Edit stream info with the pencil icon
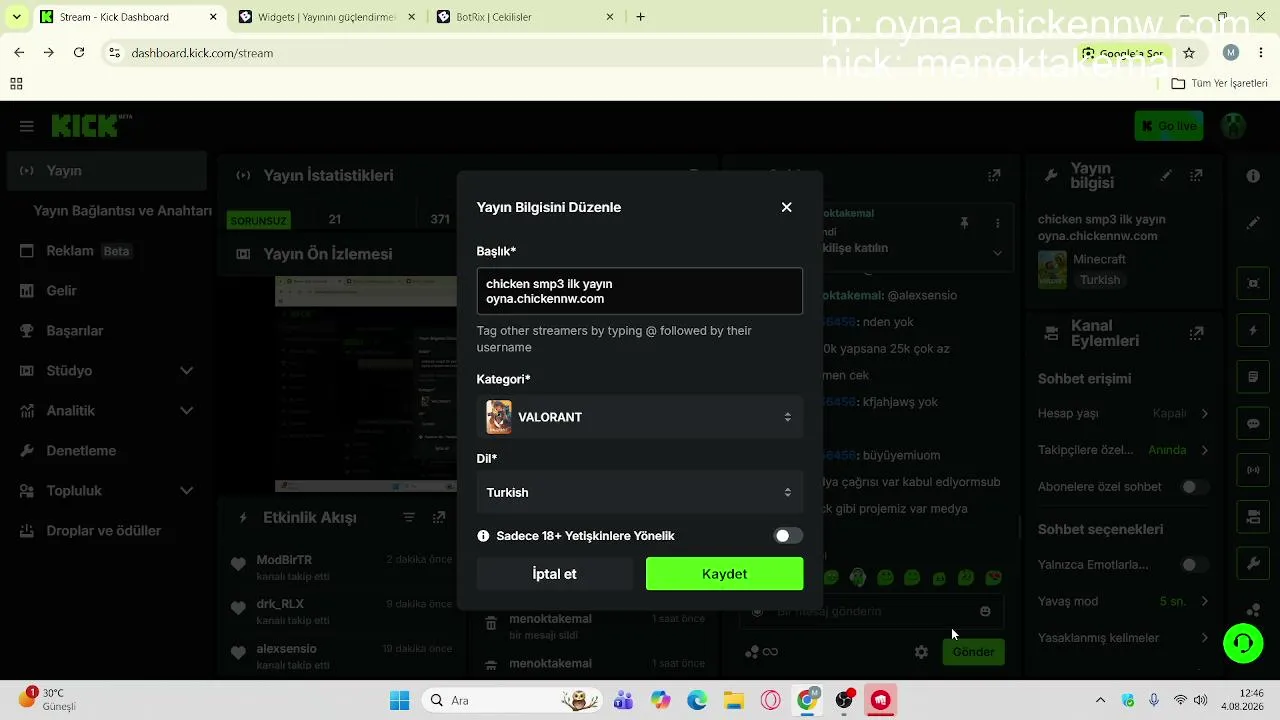This screenshot has height=720, width=1280. pyautogui.click(x=1166, y=175)
